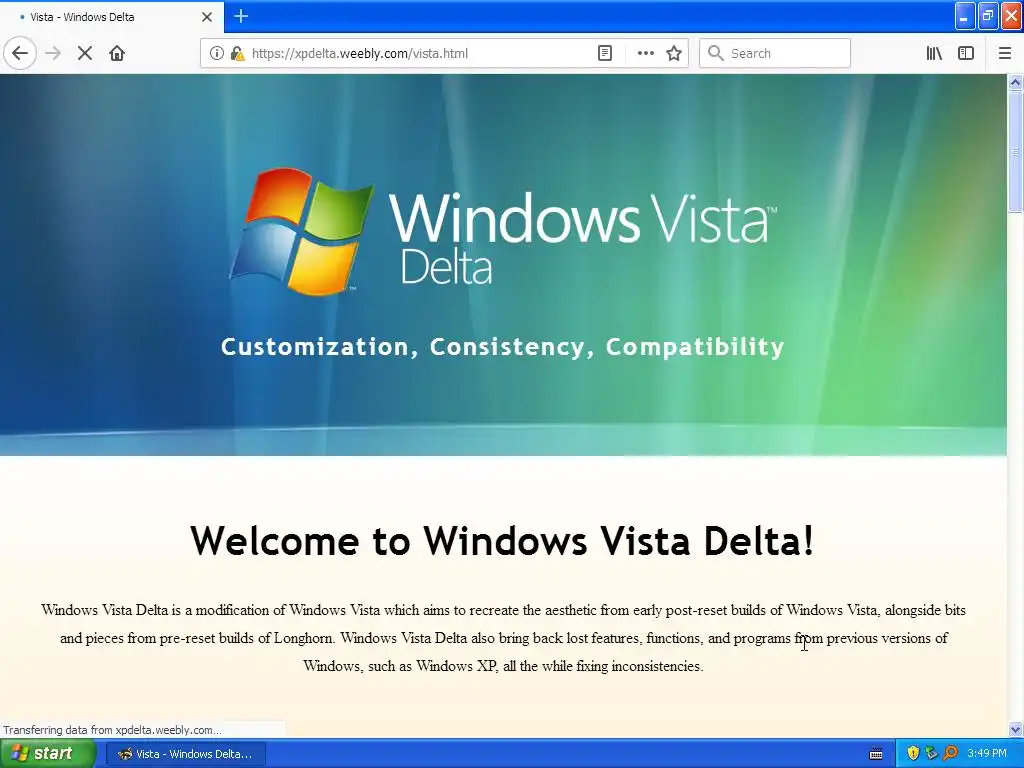Click the orange magnifier tray icon
1024x768 pixels.
pos(950,754)
